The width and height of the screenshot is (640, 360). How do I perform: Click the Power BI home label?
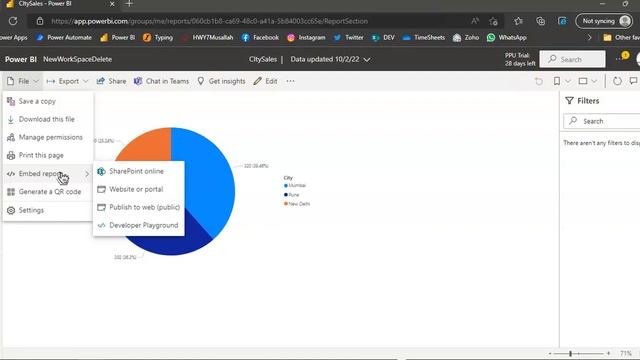click(21, 59)
